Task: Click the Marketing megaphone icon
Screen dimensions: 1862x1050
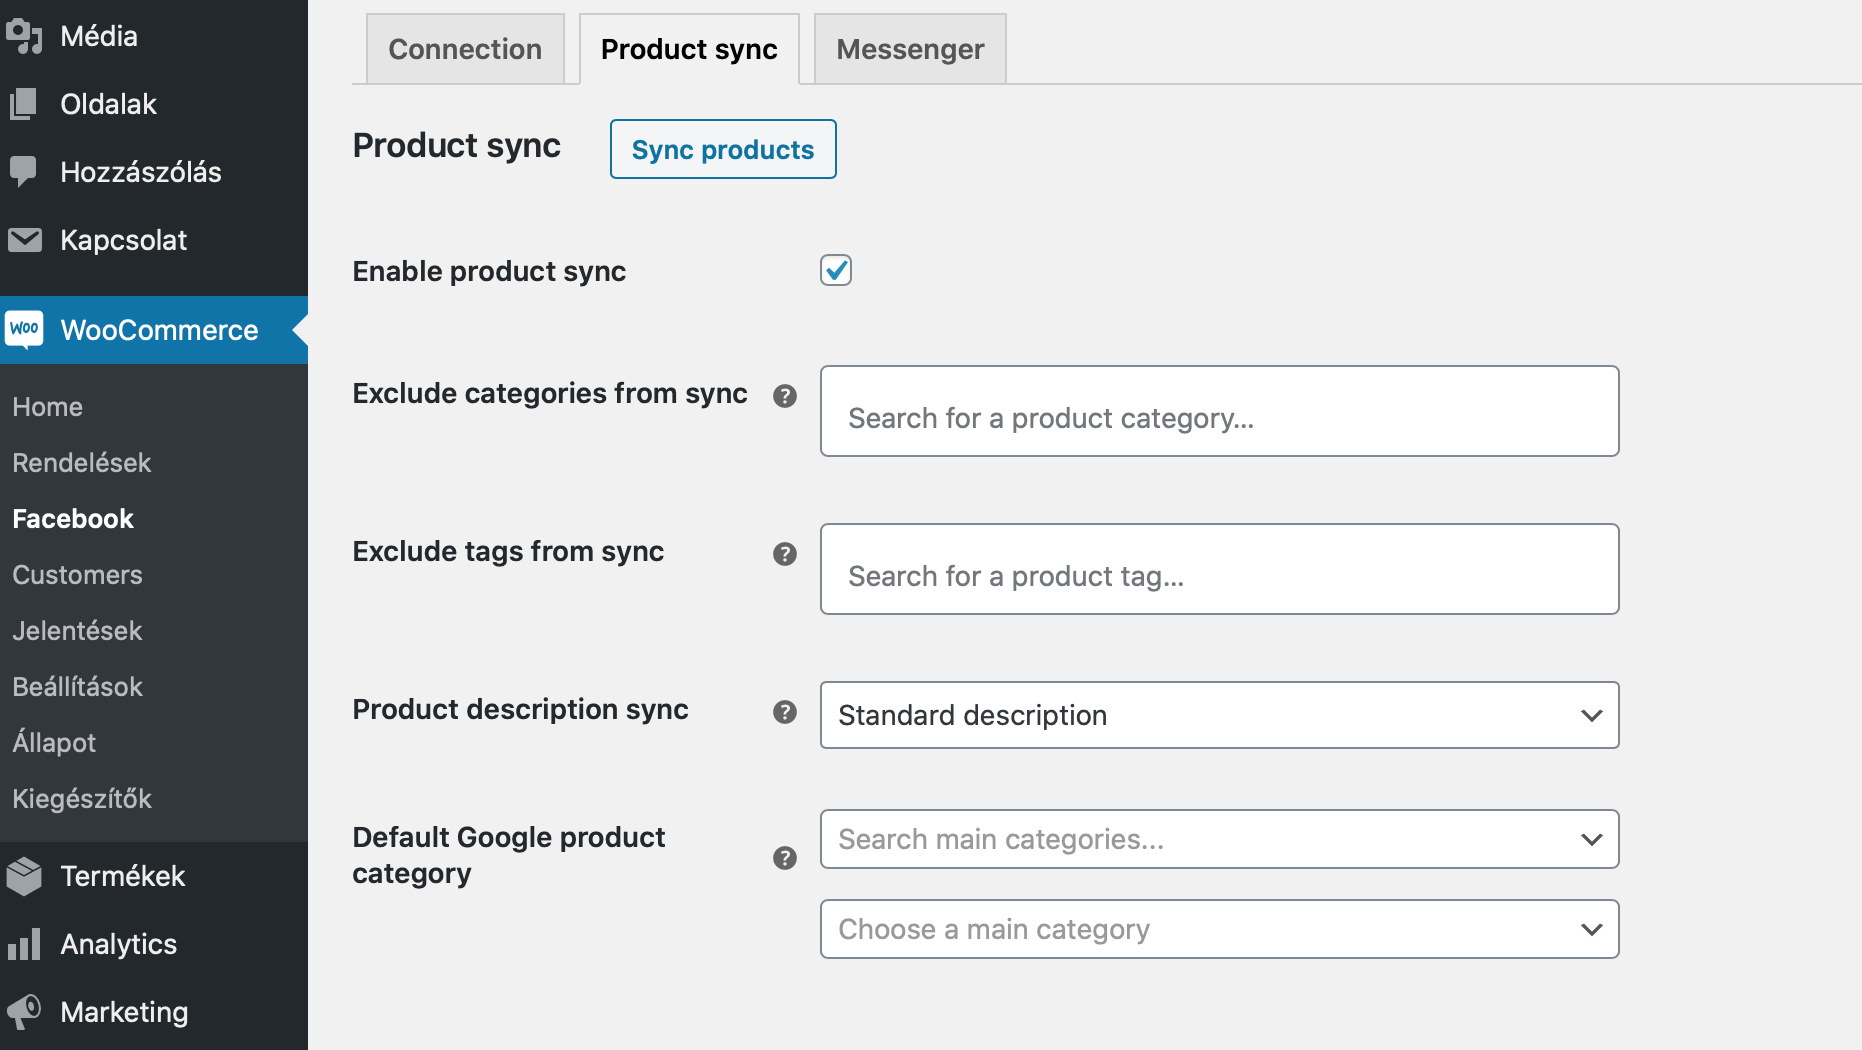Action: pos(24,1012)
